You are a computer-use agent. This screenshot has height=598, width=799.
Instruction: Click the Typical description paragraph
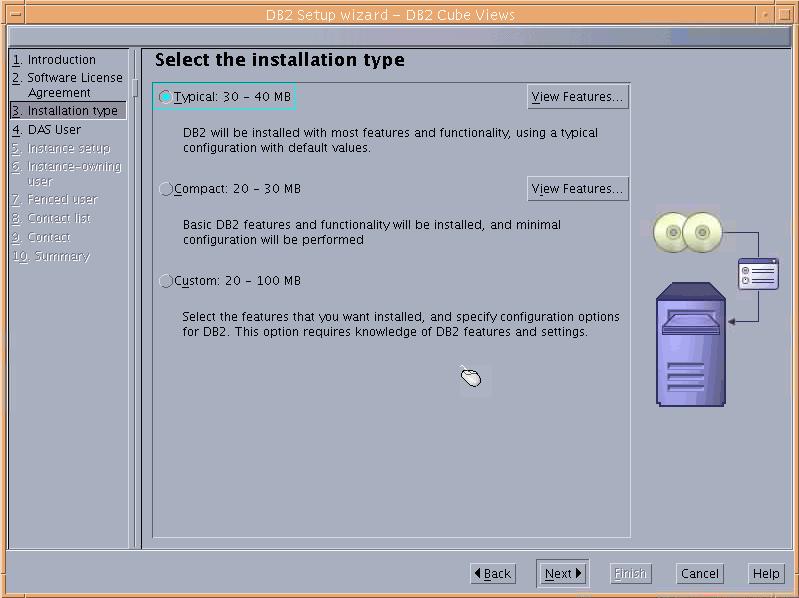390,140
